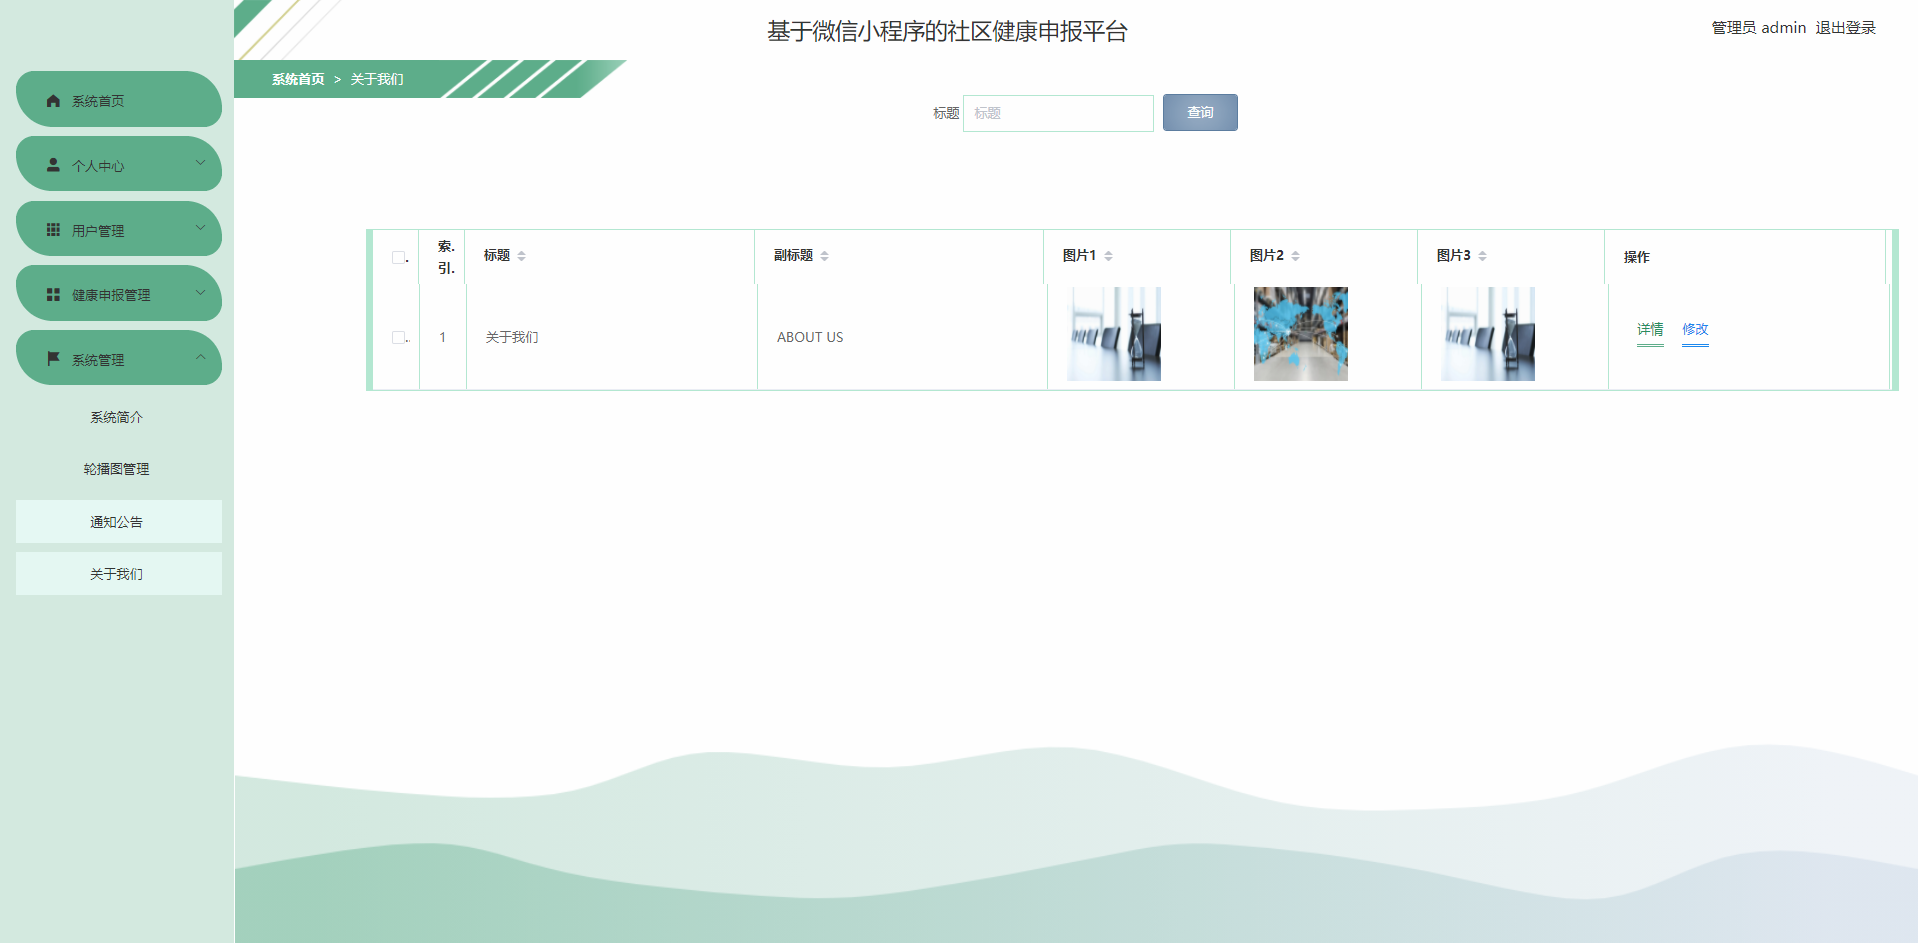Click the grid icon beside 用户管理
The width and height of the screenshot is (1918, 943).
pos(54,230)
